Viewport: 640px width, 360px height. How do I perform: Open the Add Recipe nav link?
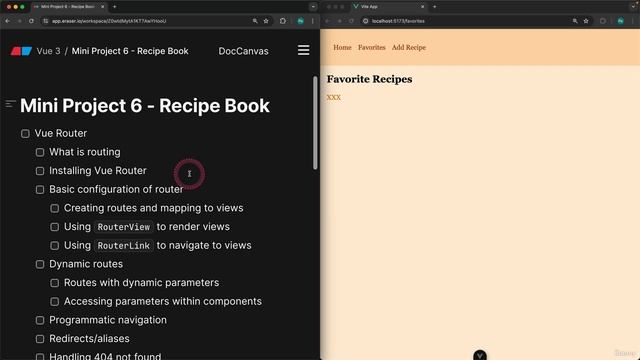(409, 47)
